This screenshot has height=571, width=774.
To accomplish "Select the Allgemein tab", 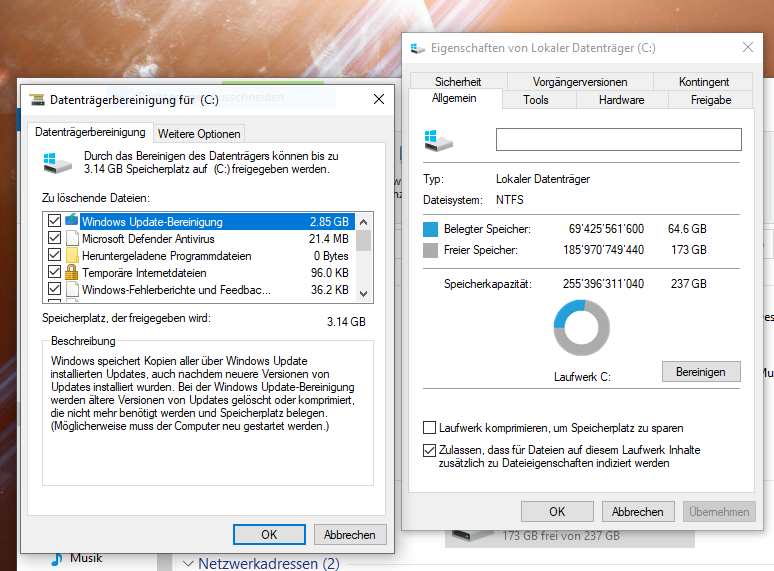I will pyautogui.click(x=454, y=98).
